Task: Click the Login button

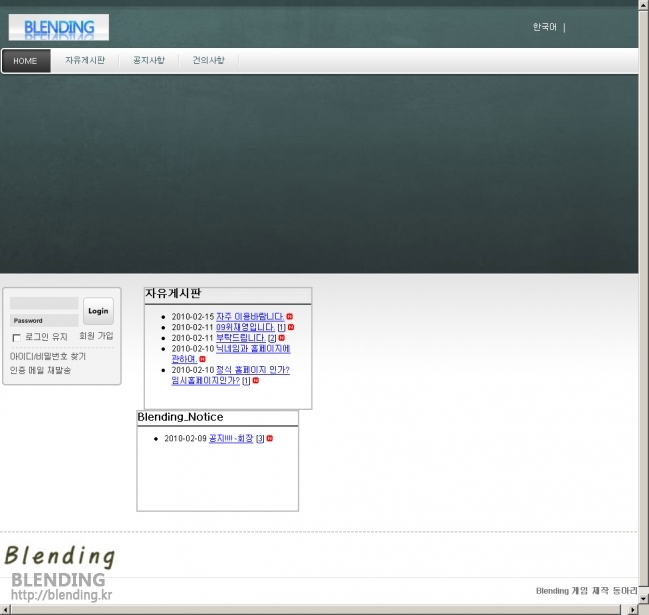Action: click(x=98, y=311)
